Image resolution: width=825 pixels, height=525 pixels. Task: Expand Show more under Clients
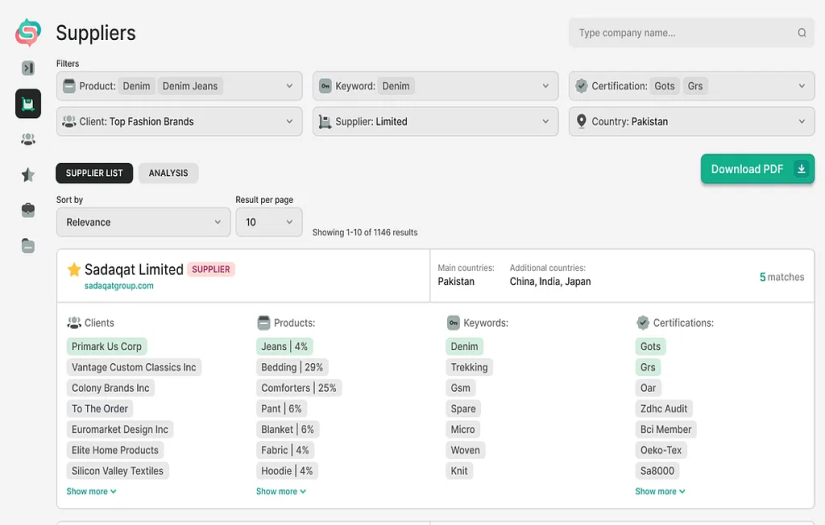tap(92, 491)
